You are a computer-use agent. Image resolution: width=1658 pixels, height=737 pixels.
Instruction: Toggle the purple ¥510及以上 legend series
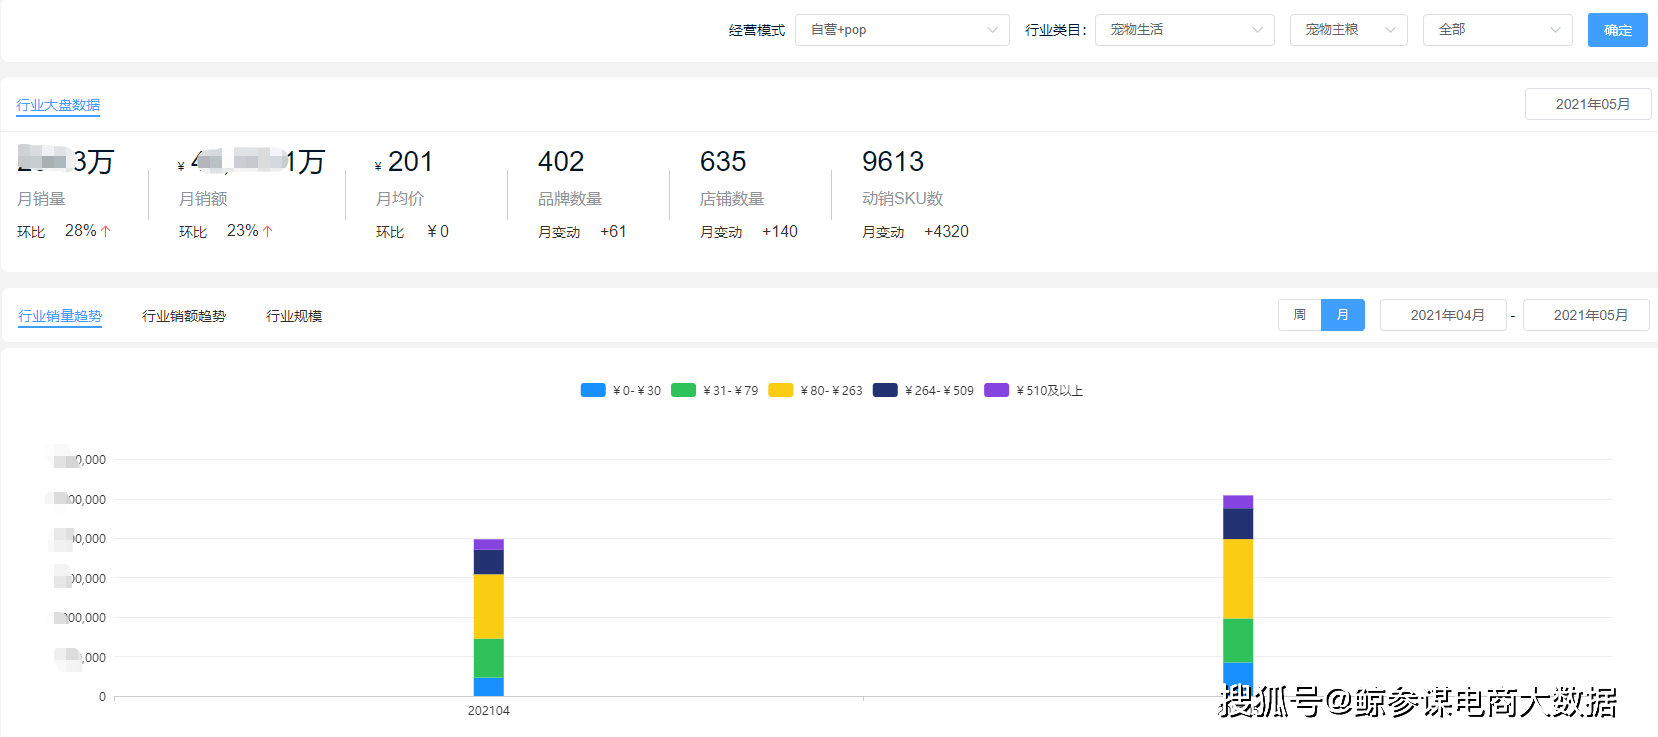coord(1033,390)
